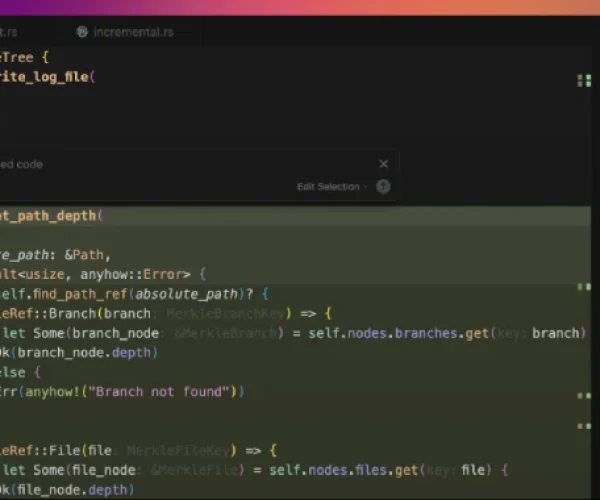
Task: Click 'self.nodes.files.get' call
Action: coord(343,470)
